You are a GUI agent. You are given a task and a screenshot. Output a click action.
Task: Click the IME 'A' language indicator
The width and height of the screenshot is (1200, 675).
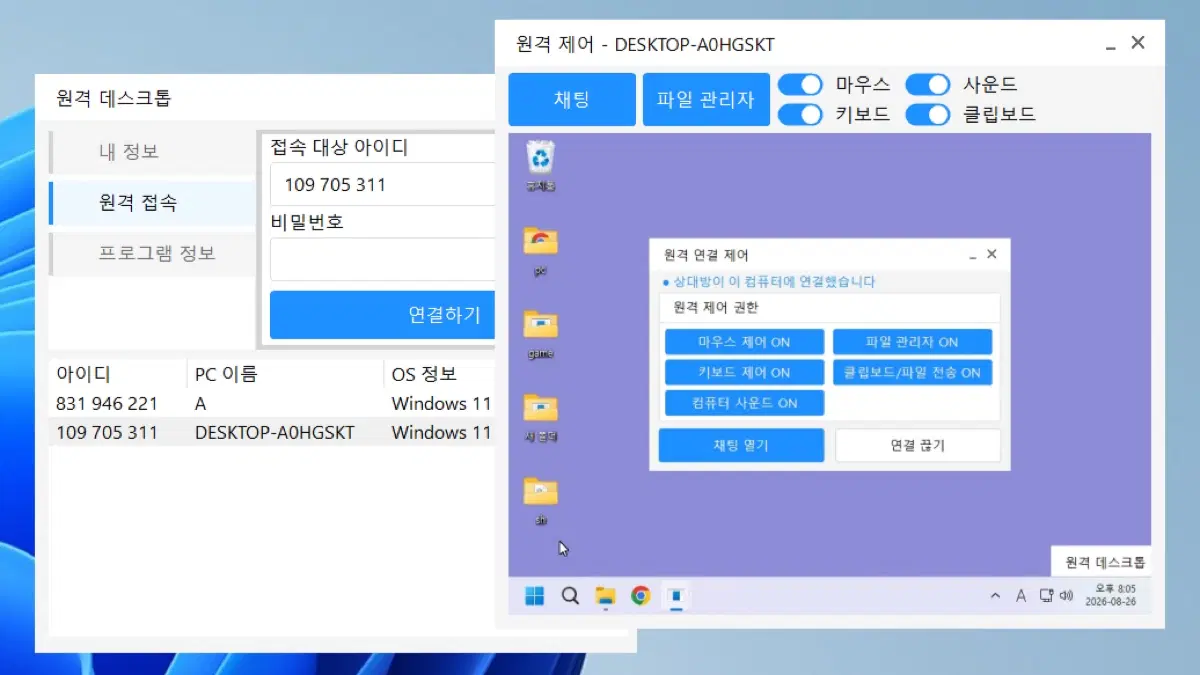[1021, 596]
